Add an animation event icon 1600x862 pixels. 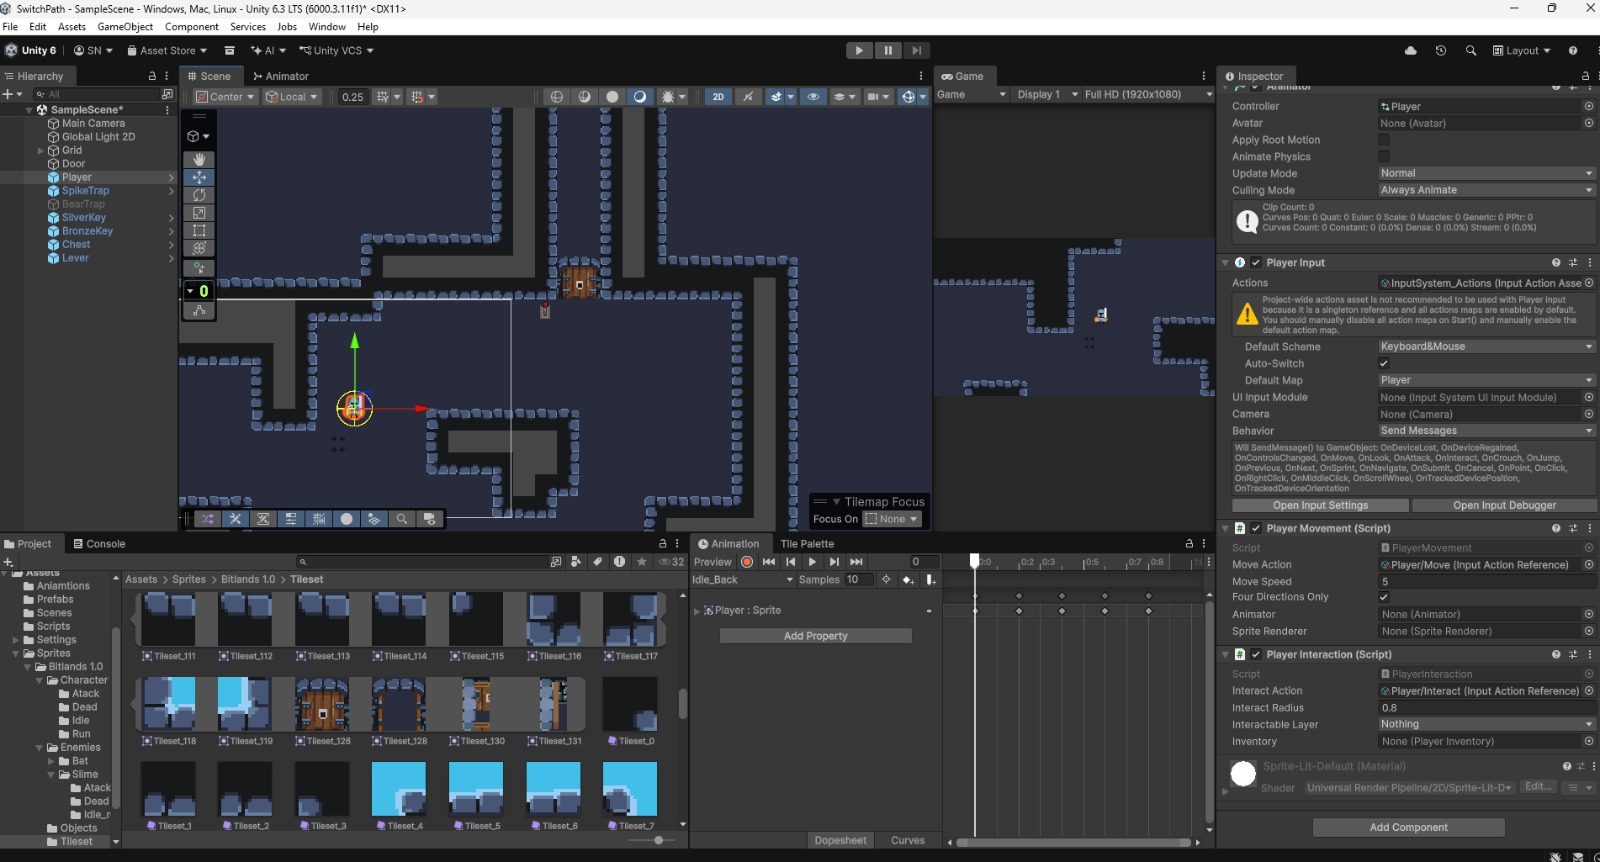tap(930, 580)
